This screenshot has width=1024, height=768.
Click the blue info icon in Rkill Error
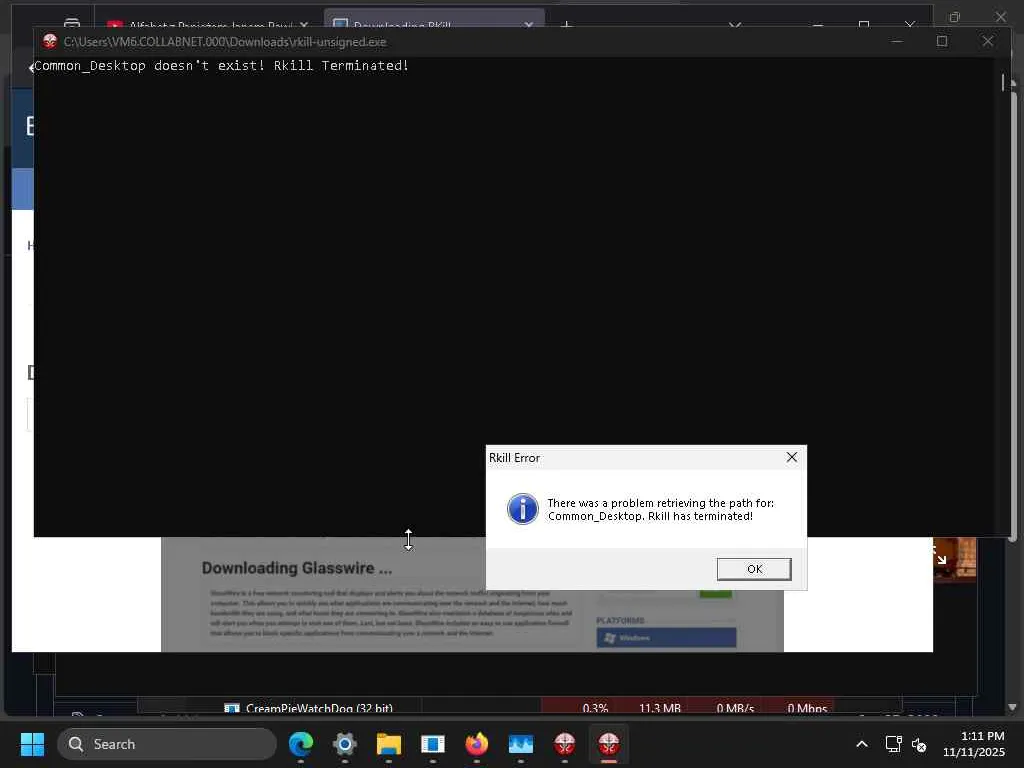522,509
